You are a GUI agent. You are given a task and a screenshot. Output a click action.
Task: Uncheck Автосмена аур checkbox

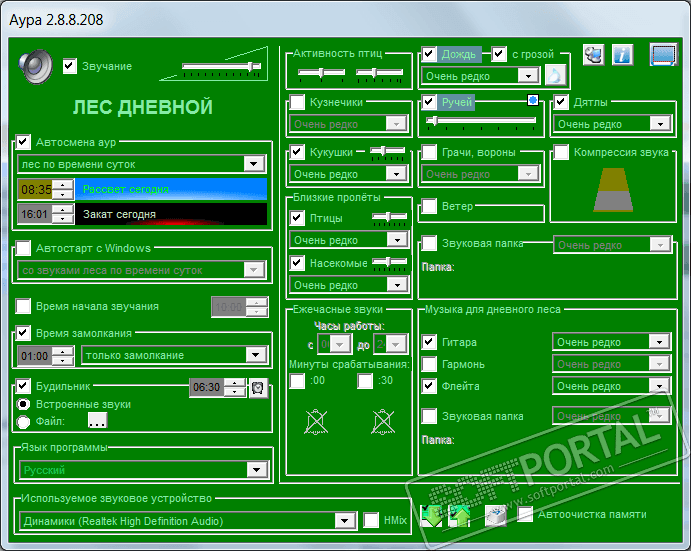pos(23,142)
